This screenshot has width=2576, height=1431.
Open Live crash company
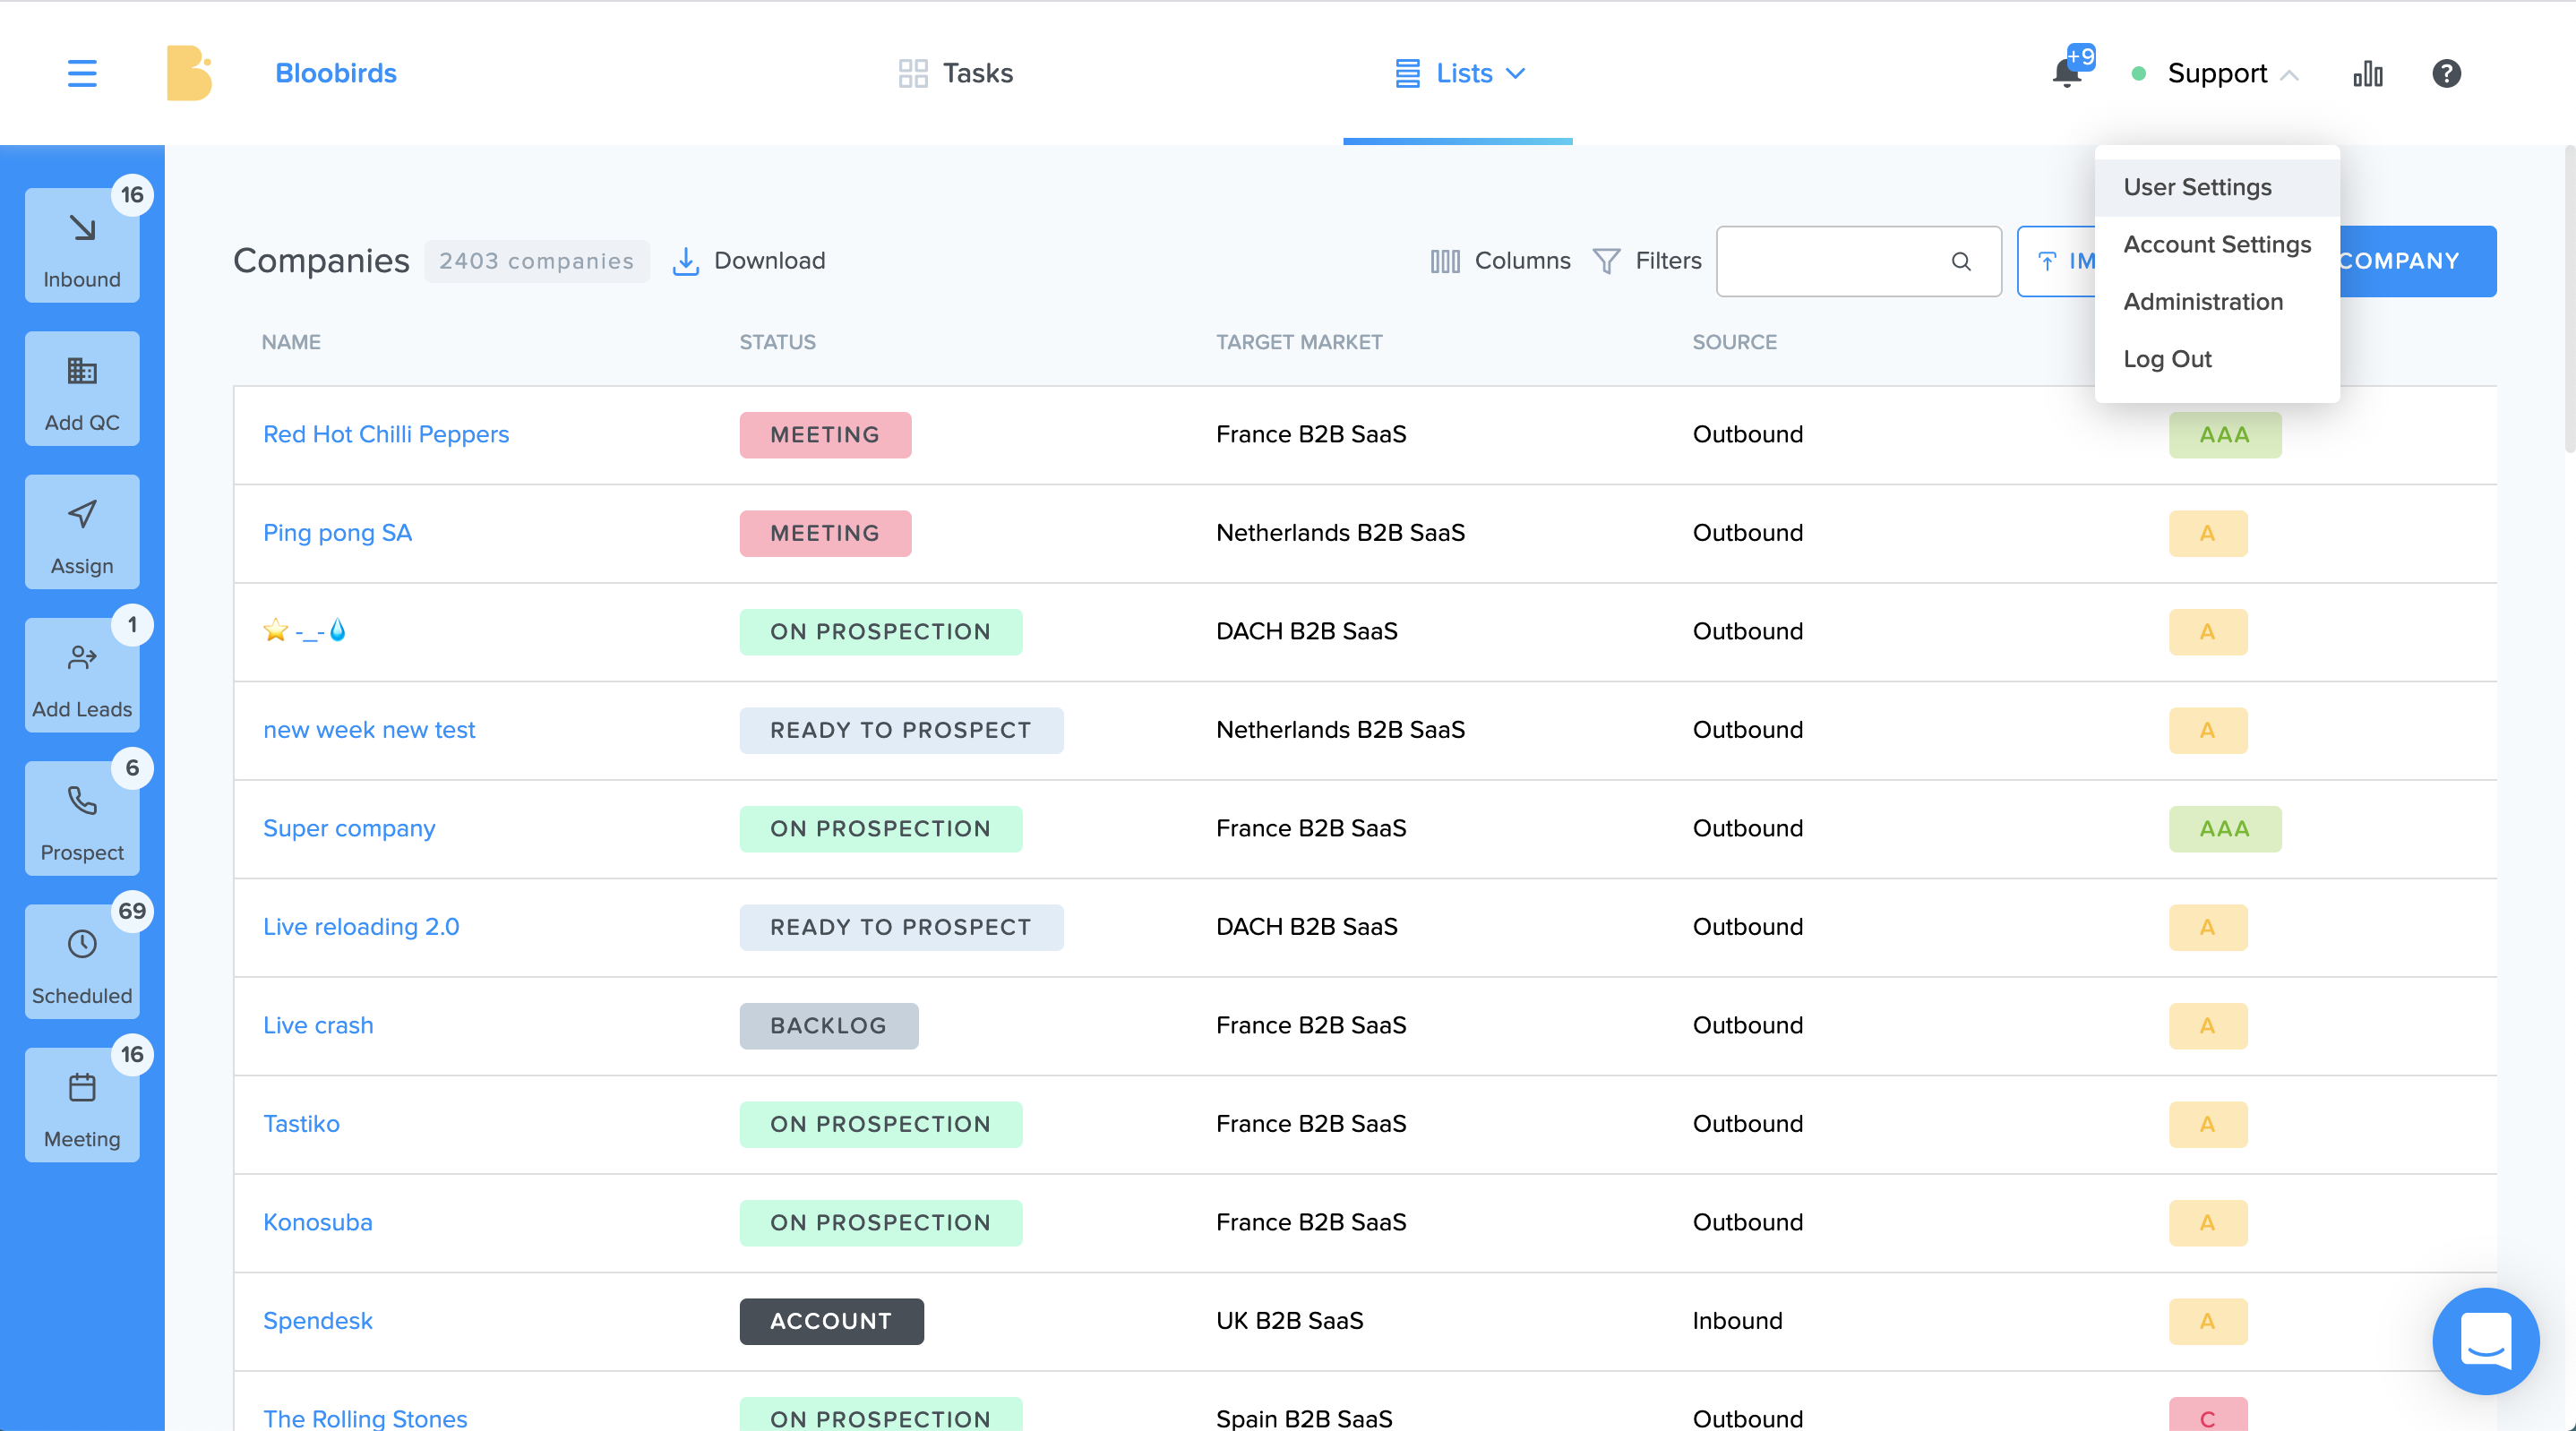pyautogui.click(x=318, y=1025)
